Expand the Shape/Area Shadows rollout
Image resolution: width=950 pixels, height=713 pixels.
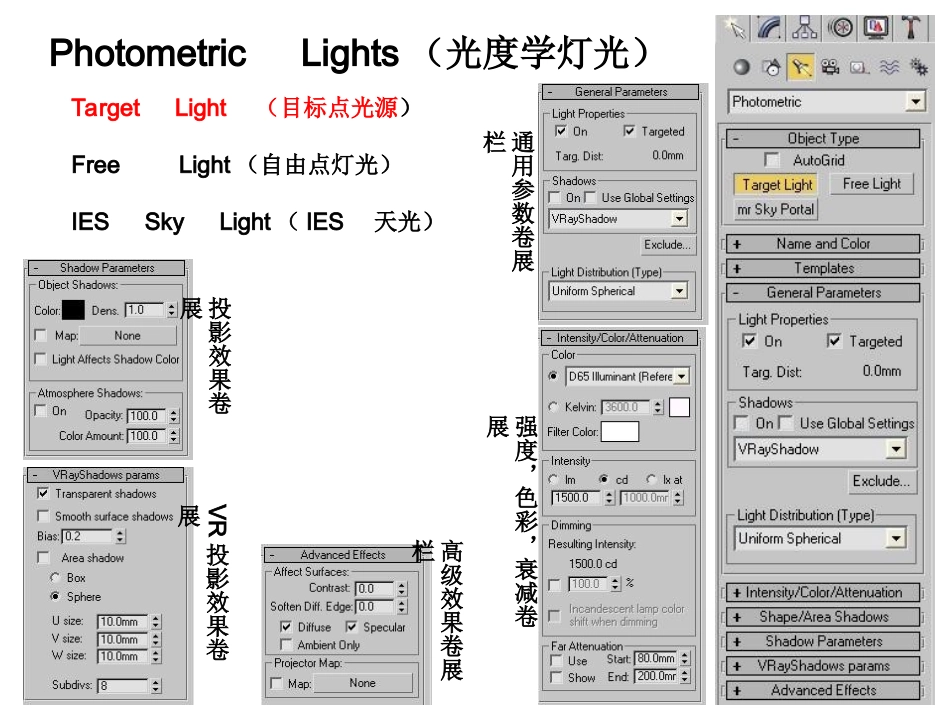(822, 617)
